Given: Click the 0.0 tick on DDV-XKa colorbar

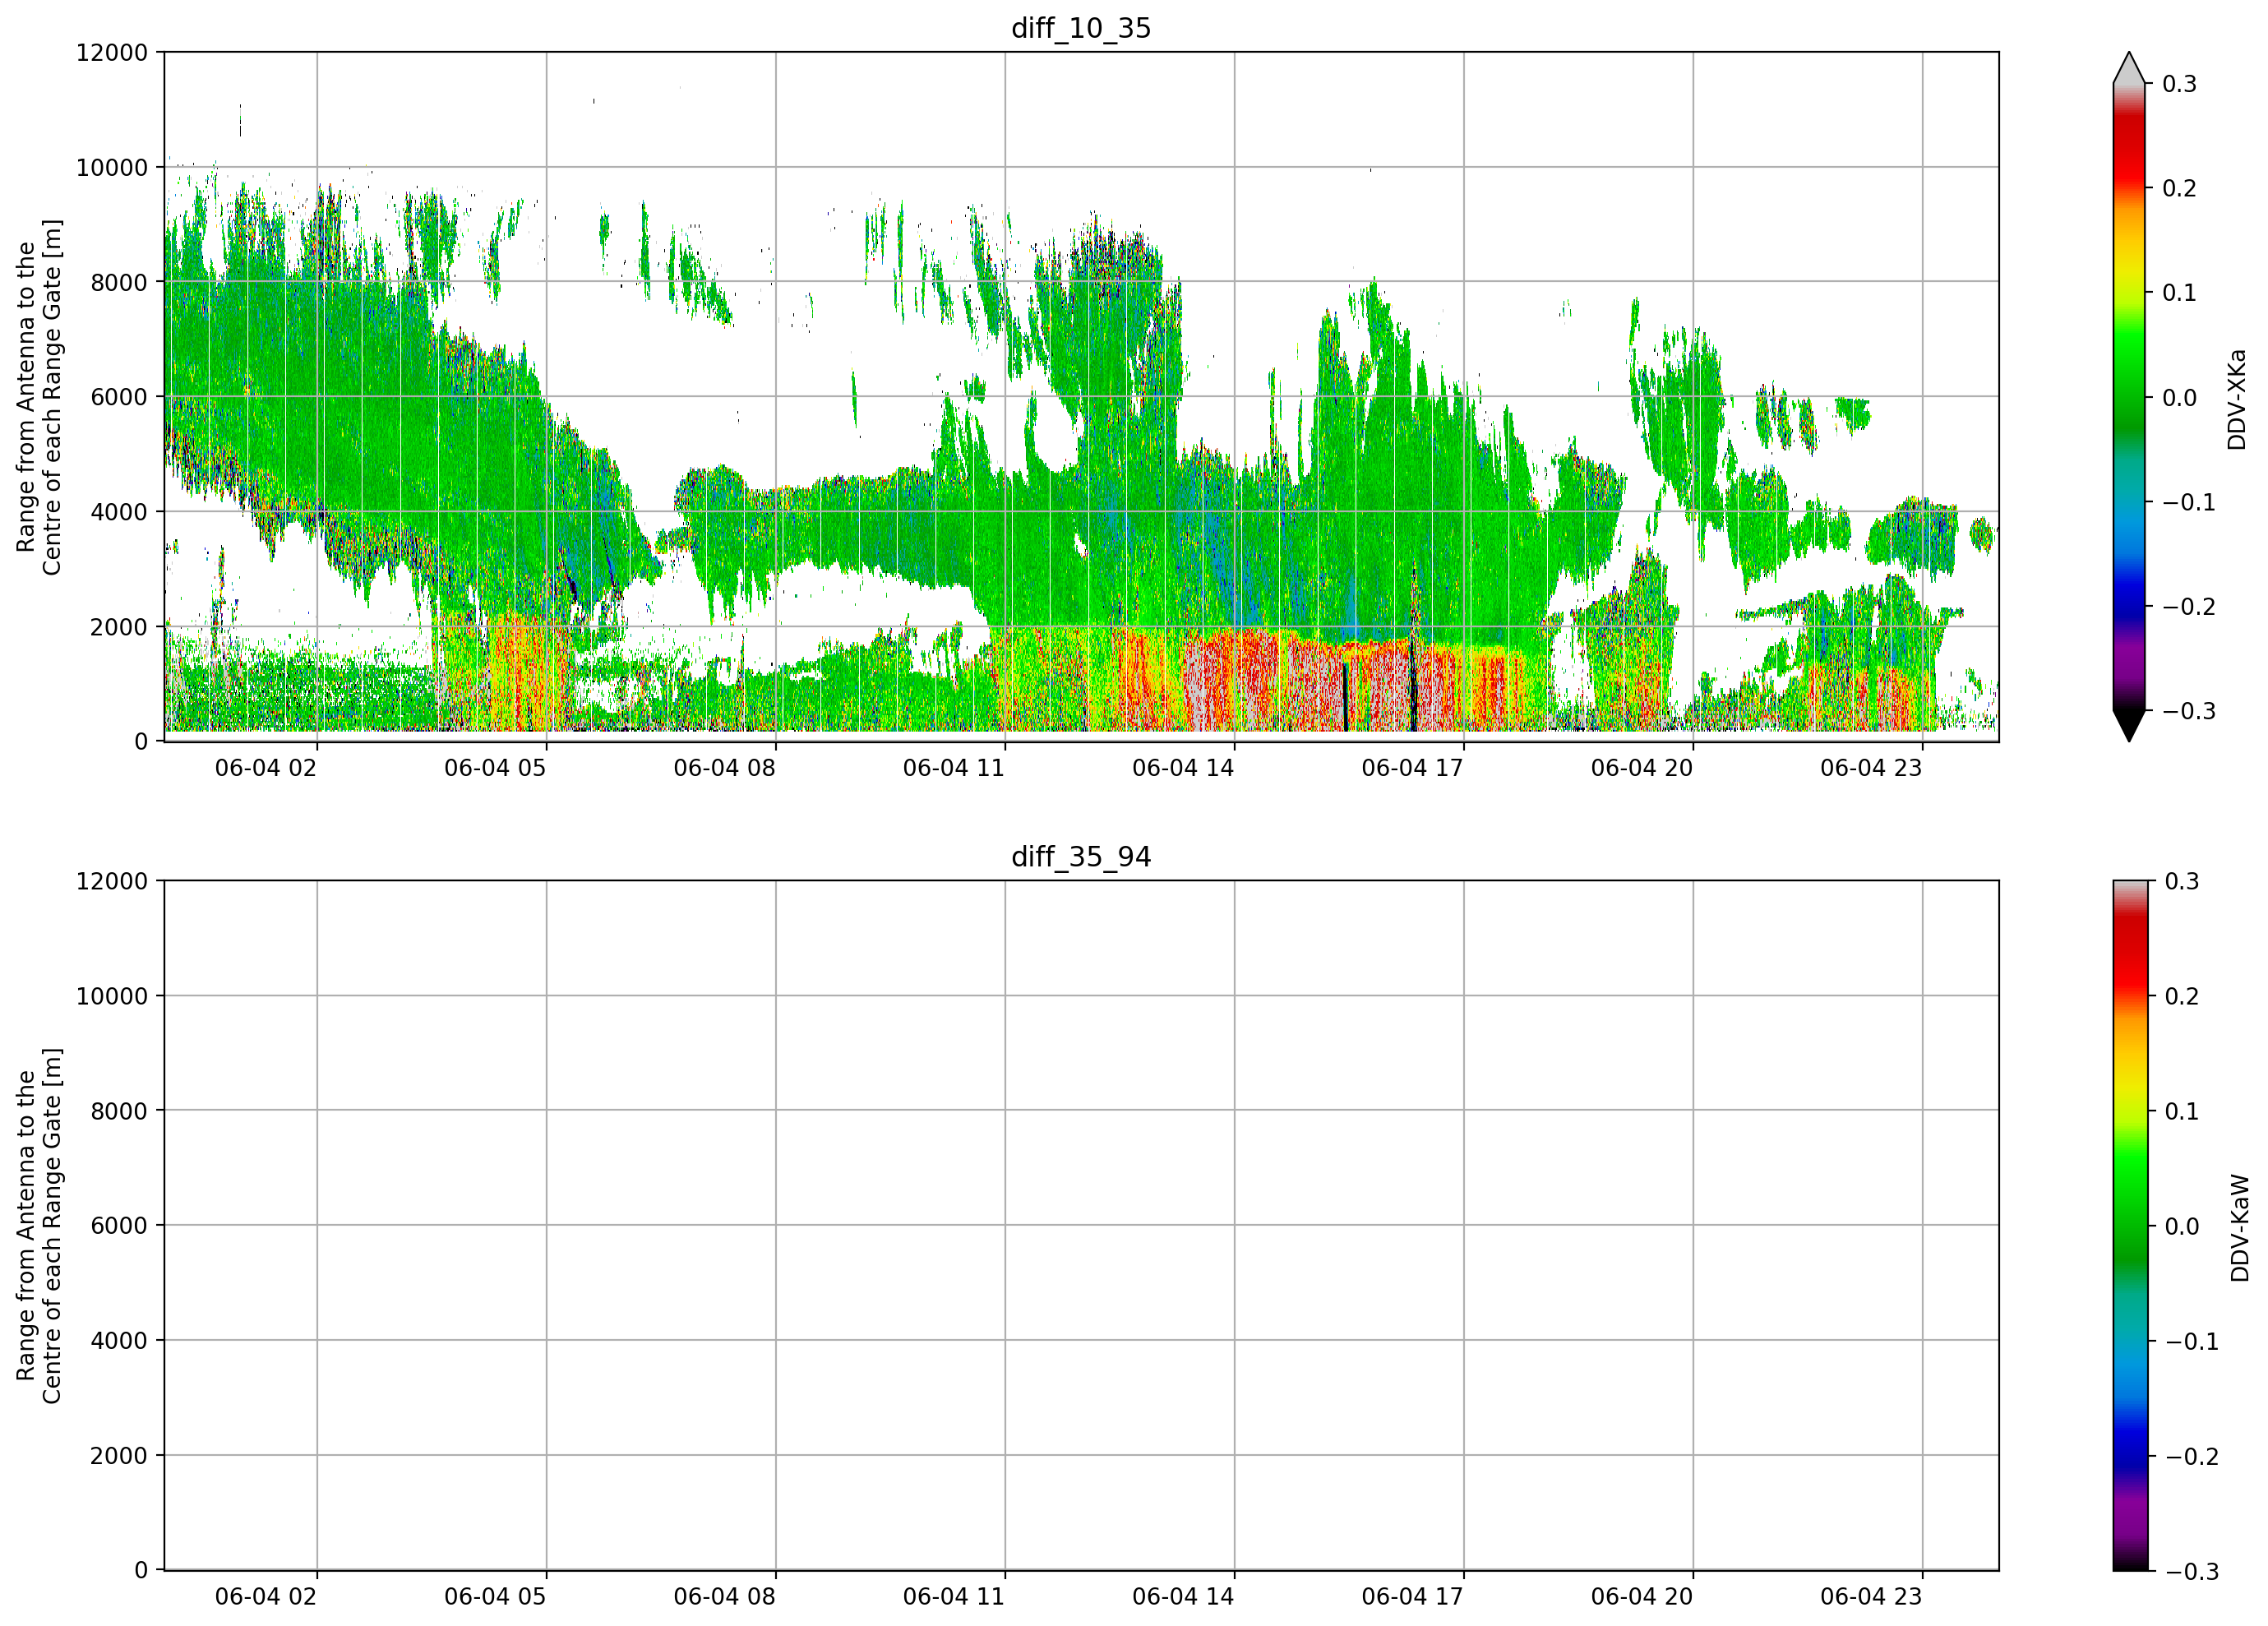Looking at the screenshot, I should pos(2179,398).
